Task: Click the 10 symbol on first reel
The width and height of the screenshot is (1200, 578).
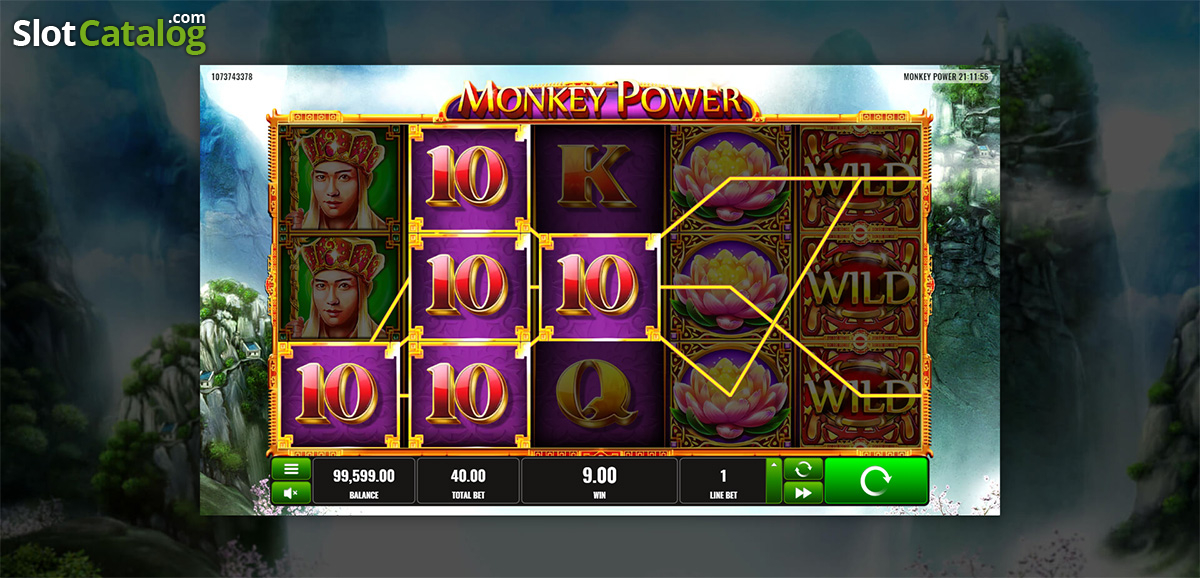Action: (x=339, y=393)
